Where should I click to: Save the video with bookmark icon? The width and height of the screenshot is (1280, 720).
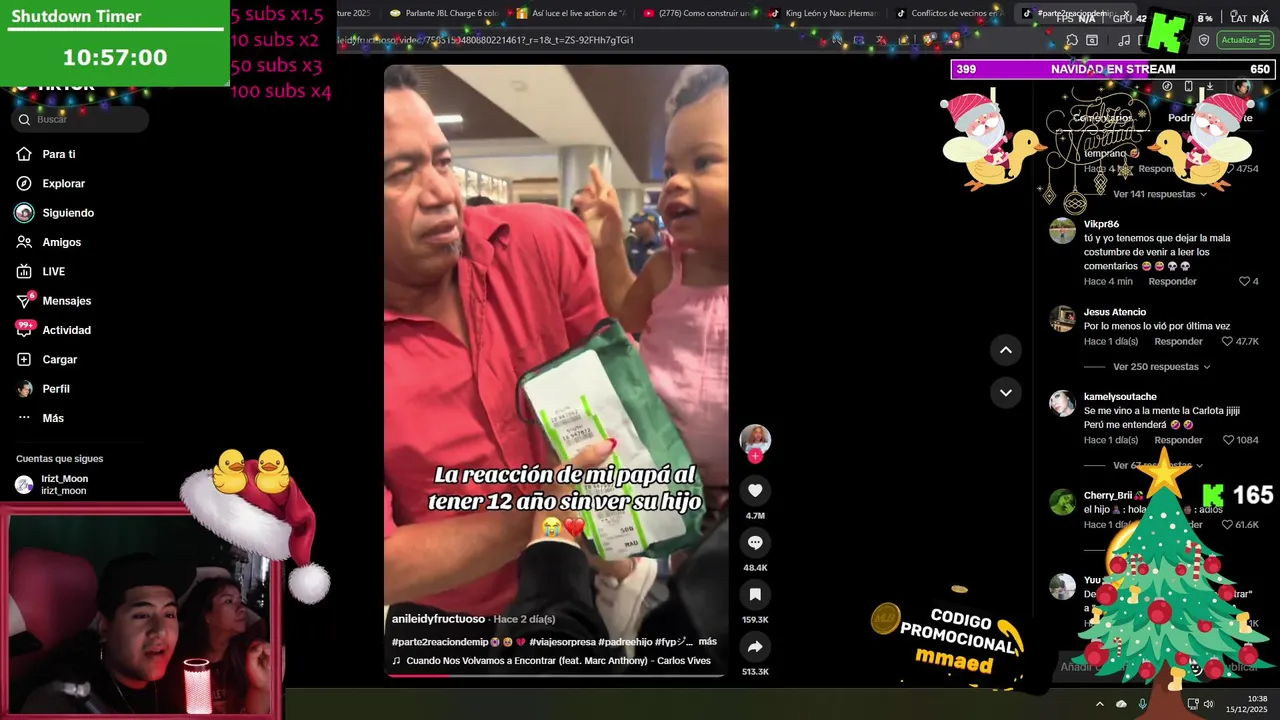click(755, 594)
